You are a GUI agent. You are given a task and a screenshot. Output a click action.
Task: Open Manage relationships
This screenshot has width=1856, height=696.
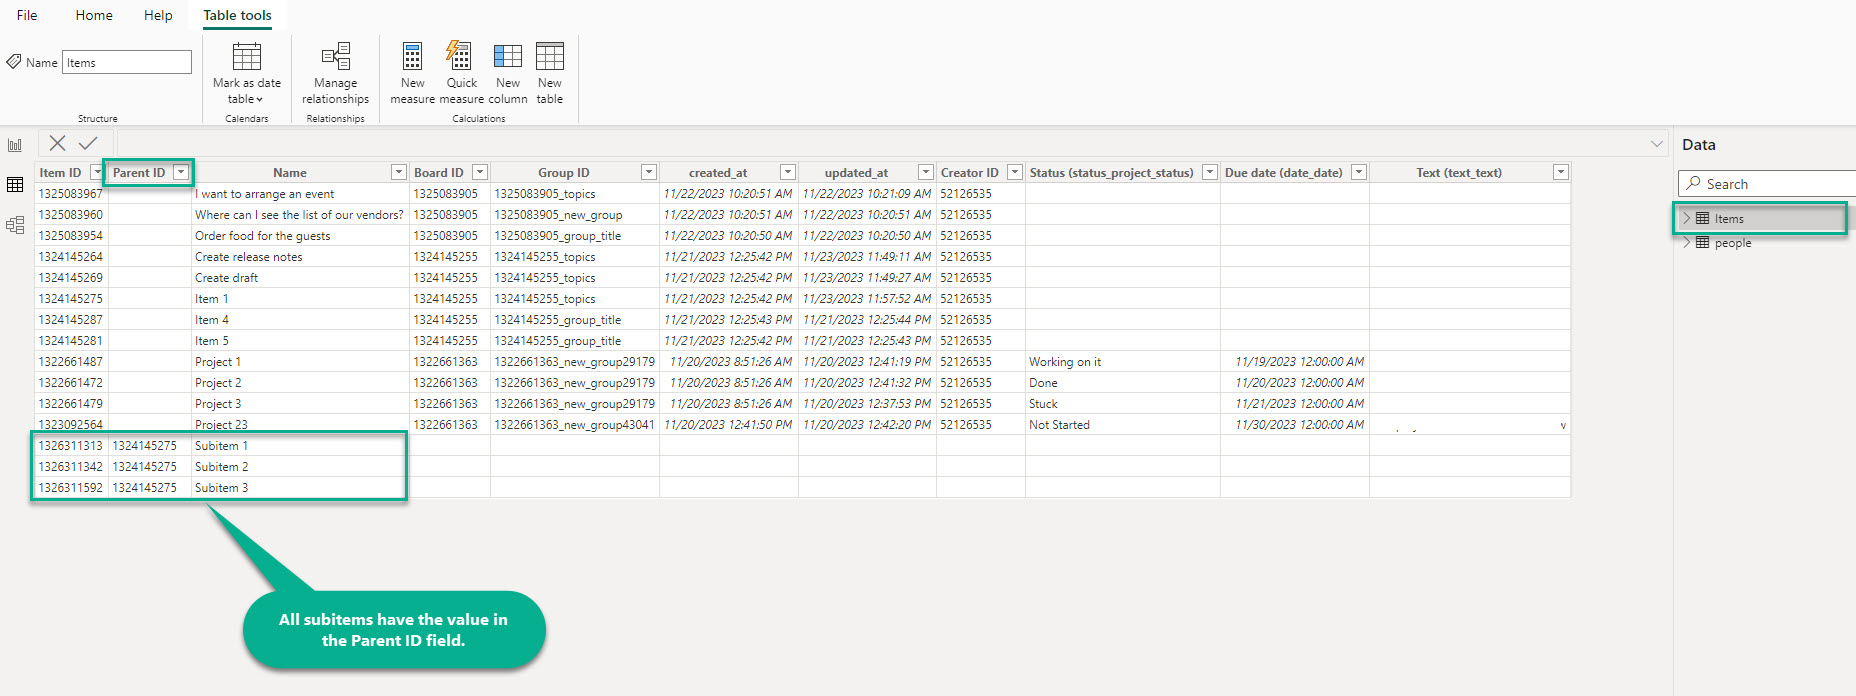tap(335, 57)
